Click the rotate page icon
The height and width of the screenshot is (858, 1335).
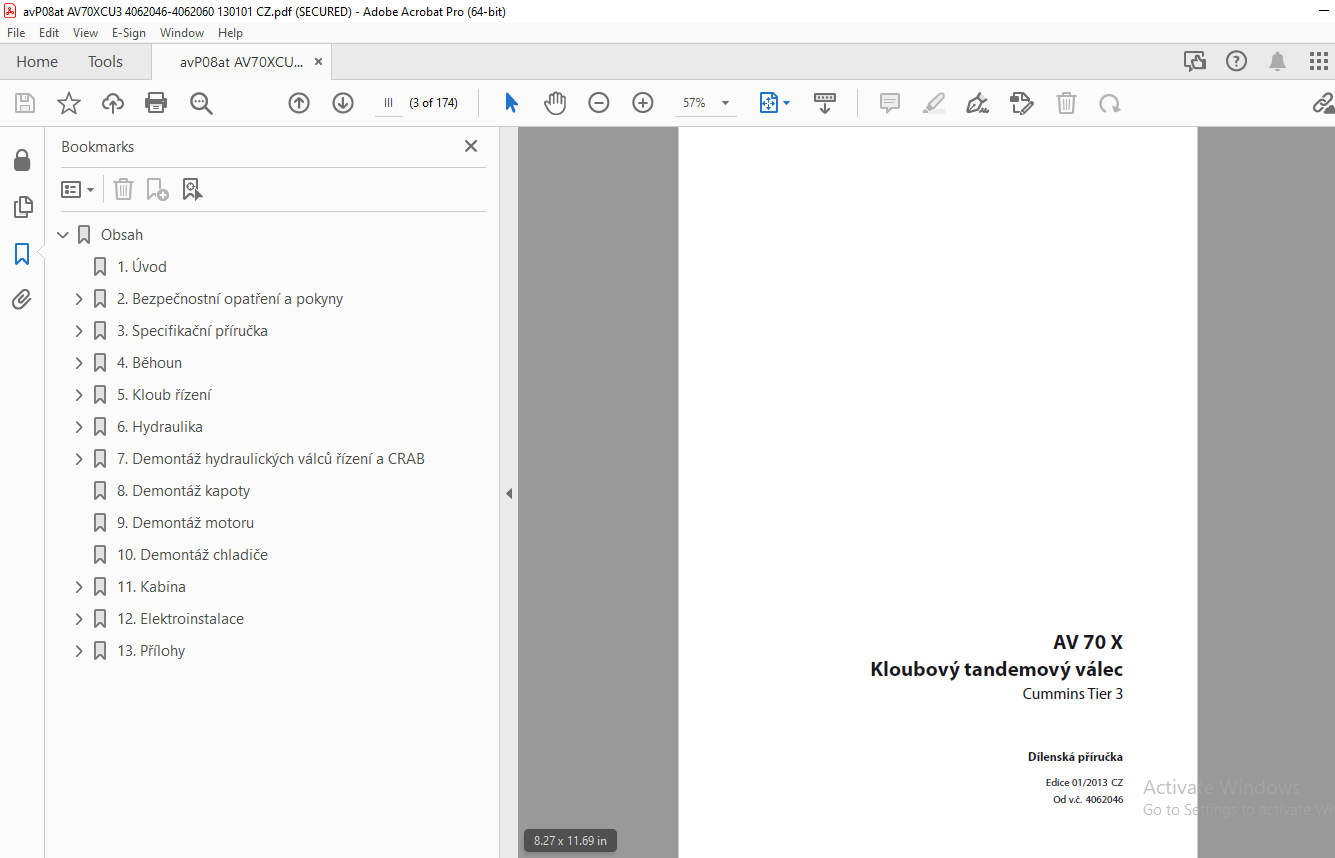1110,103
